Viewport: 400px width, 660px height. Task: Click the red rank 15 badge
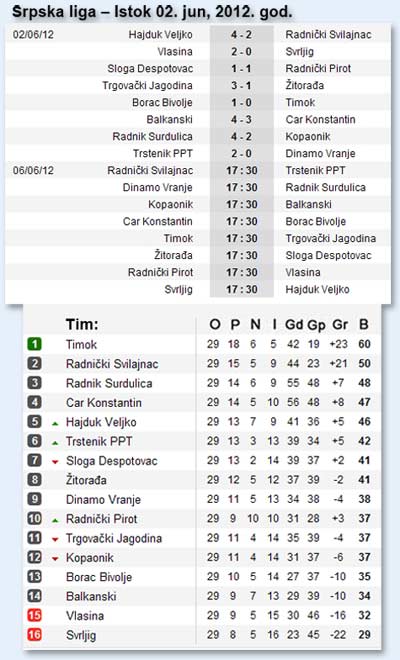coord(35,615)
